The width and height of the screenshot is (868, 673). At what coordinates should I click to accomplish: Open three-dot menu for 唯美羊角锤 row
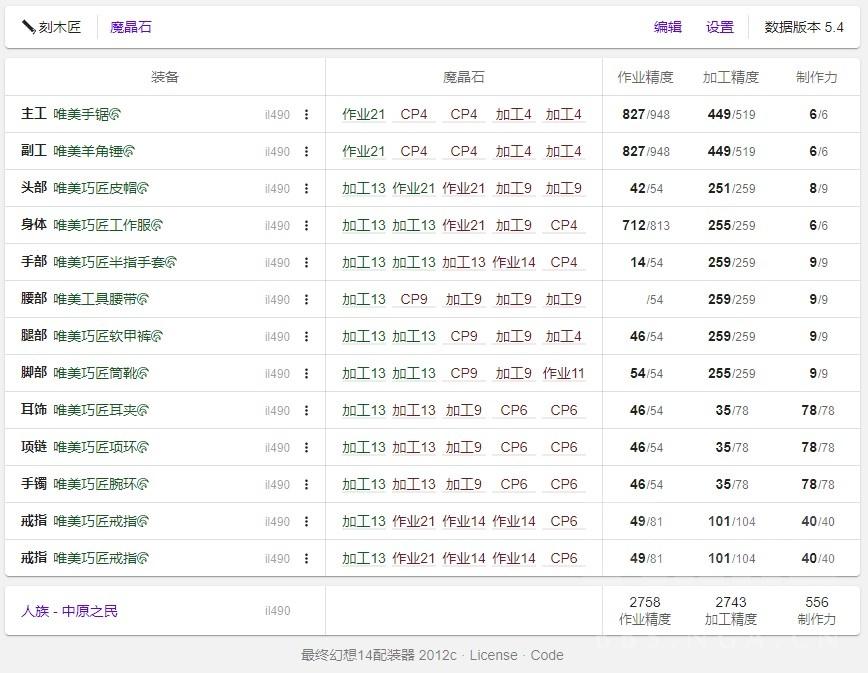pyautogui.click(x=306, y=152)
